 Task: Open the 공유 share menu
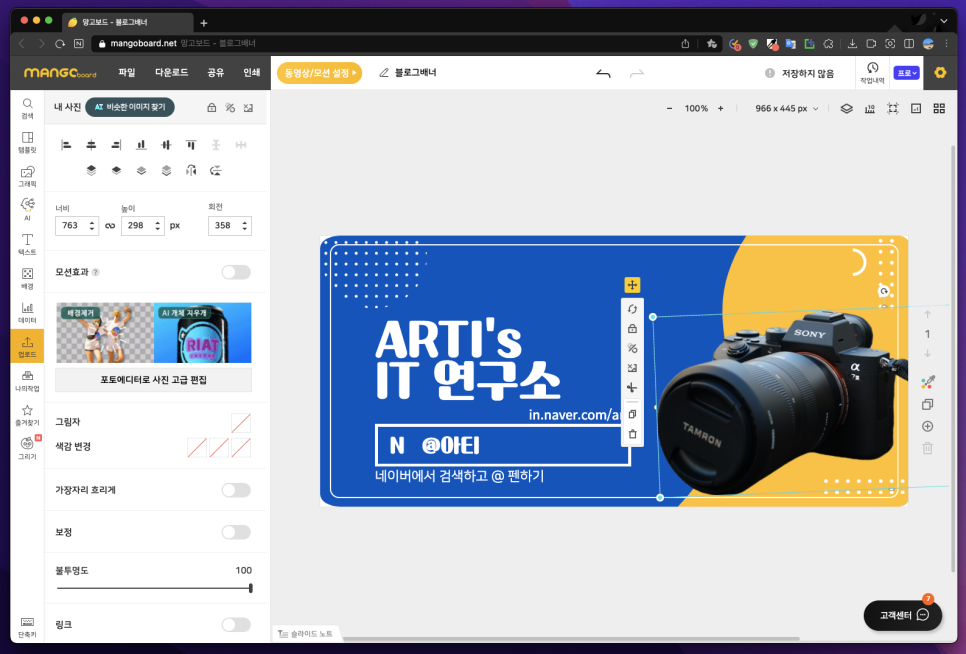pos(216,73)
